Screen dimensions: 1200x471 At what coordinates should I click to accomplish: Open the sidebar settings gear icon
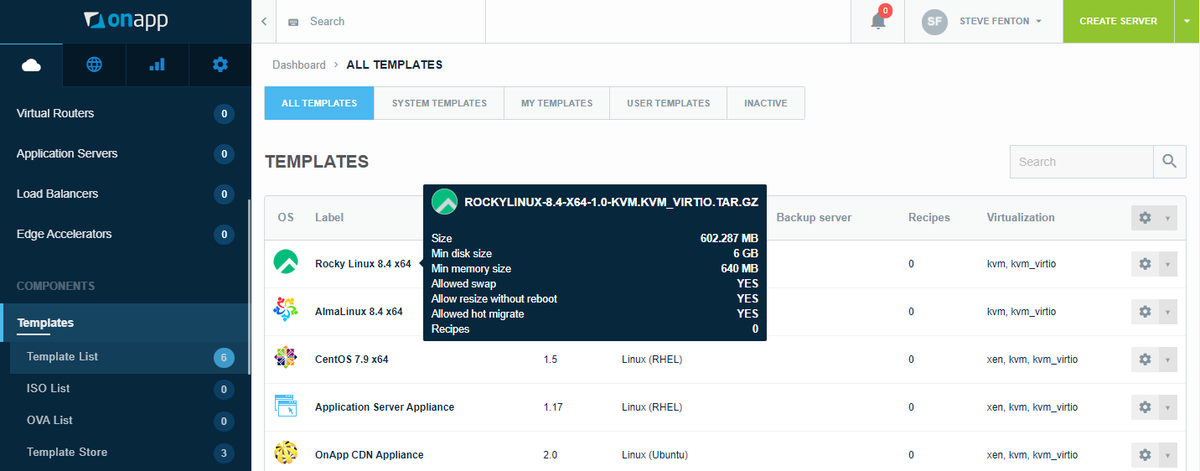220,65
